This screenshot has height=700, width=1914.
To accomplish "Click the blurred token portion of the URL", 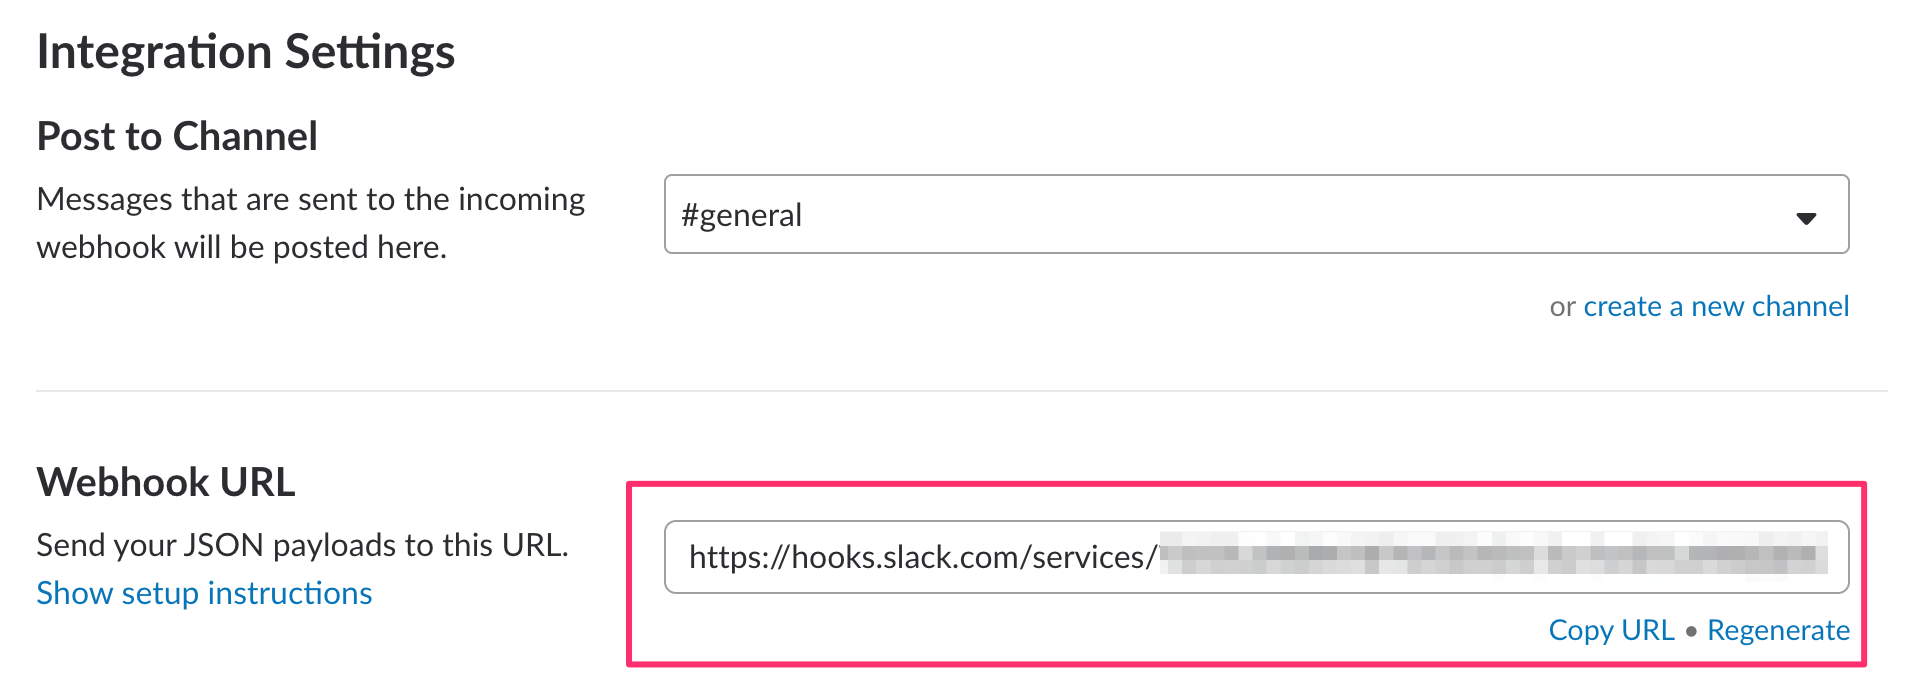I will point(1494,555).
